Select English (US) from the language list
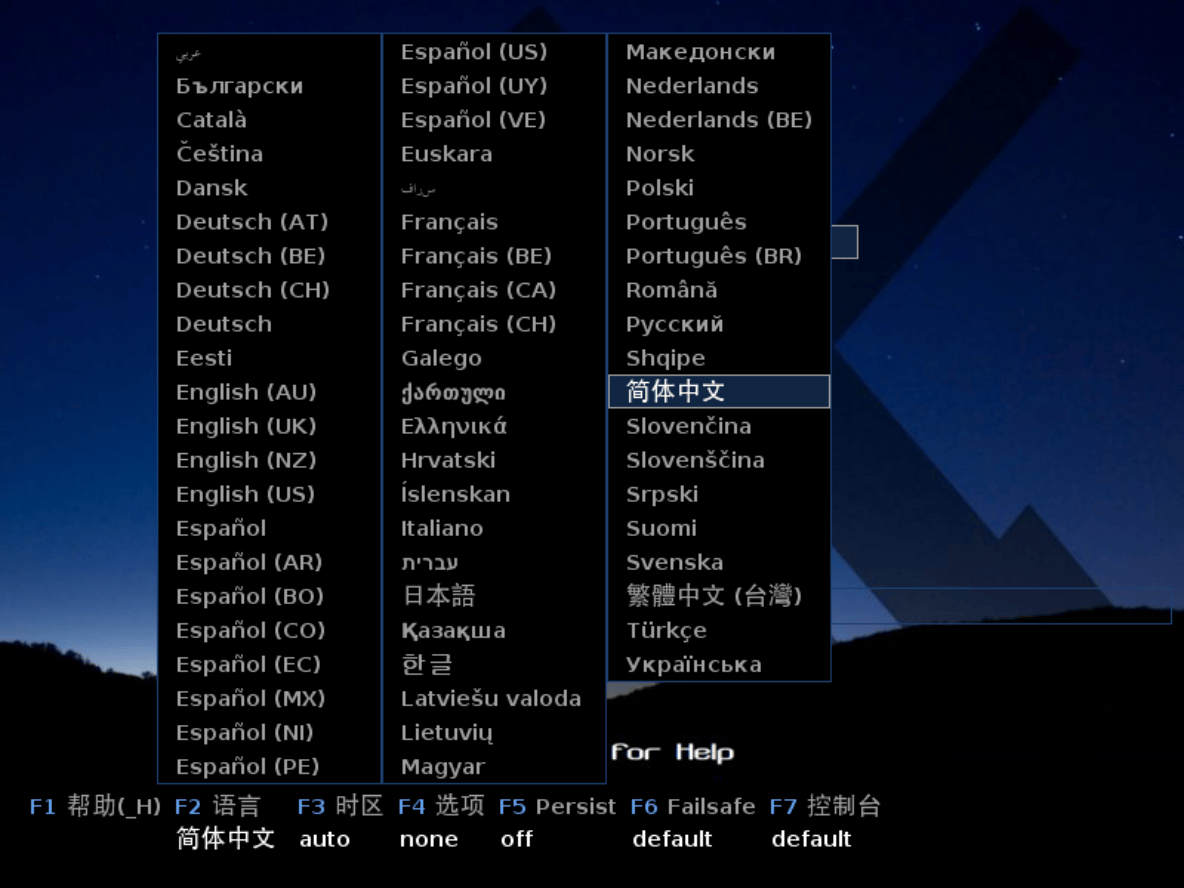The height and width of the screenshot is (888, 1184). coord(245,494)
